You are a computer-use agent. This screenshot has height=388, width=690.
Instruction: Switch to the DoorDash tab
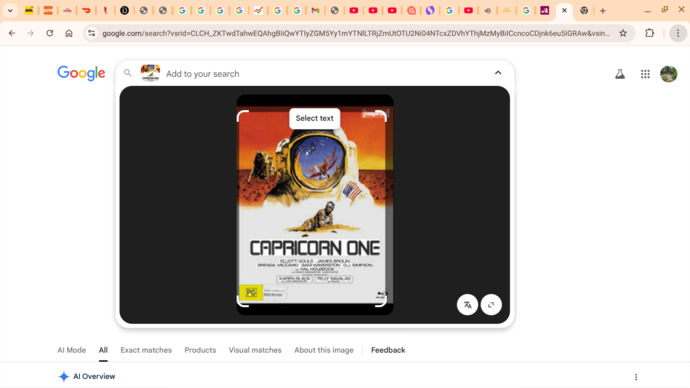click(x=86, y=11)
